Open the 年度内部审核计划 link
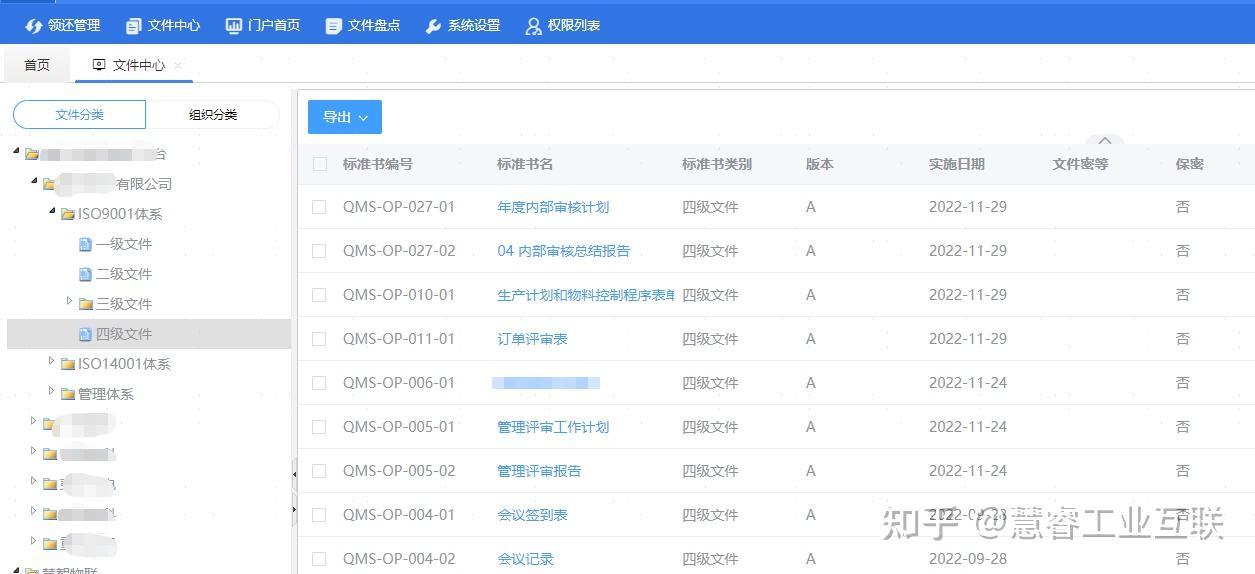Image resolution: width=1255 pixels, height=574 pixels. coord(553,207)
